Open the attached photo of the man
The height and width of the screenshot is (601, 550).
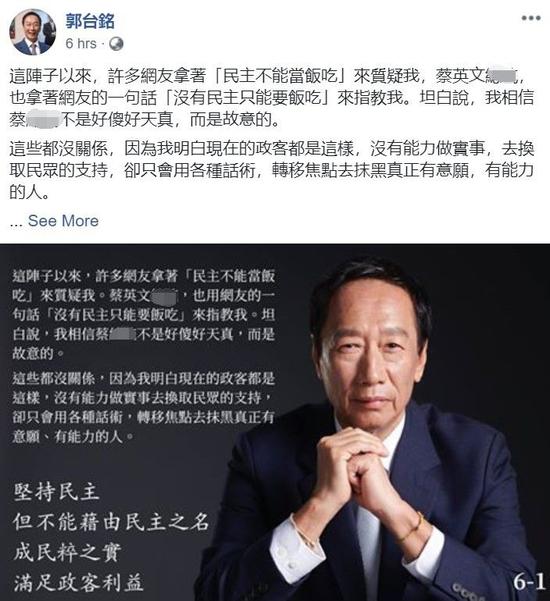(275, 422)
